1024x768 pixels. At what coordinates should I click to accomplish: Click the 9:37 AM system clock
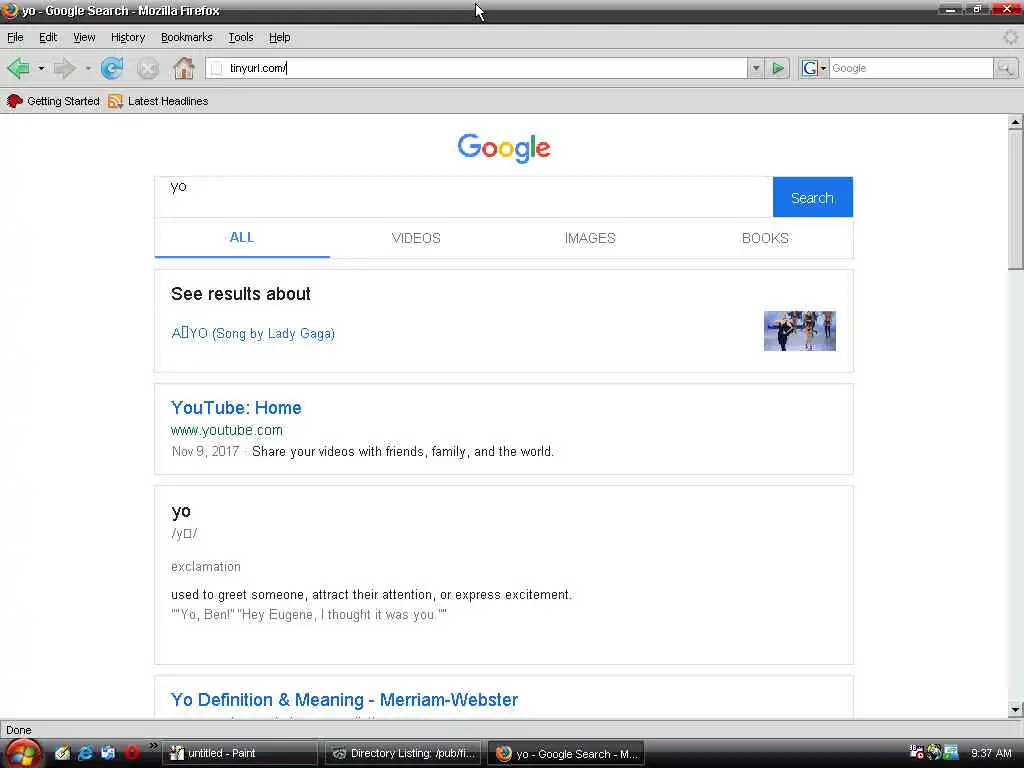(991, 754)
